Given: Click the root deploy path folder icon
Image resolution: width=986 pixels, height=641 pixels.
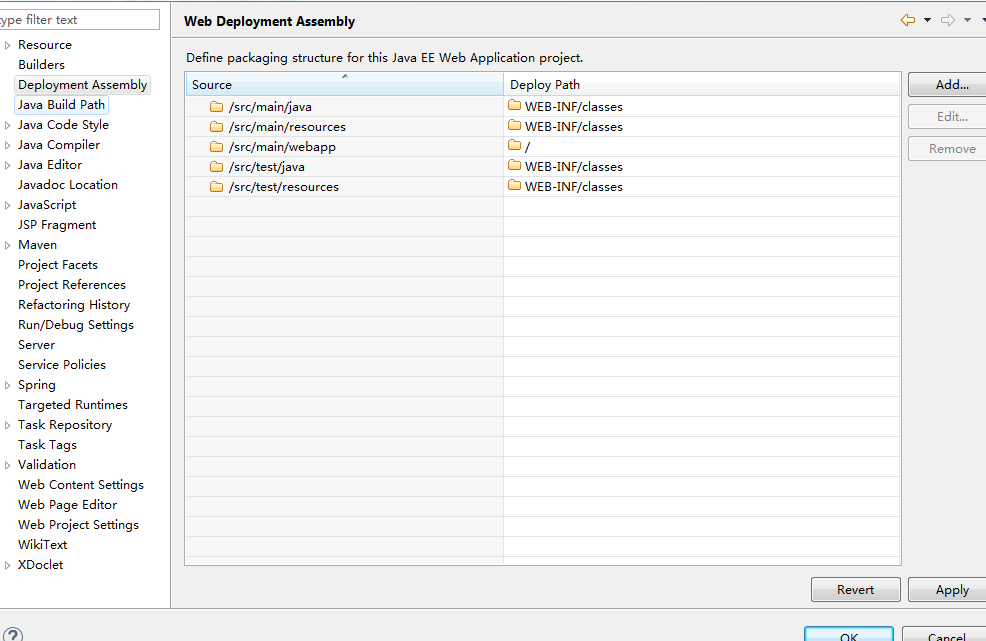Looking at the screenshot, I should (515, 146).
